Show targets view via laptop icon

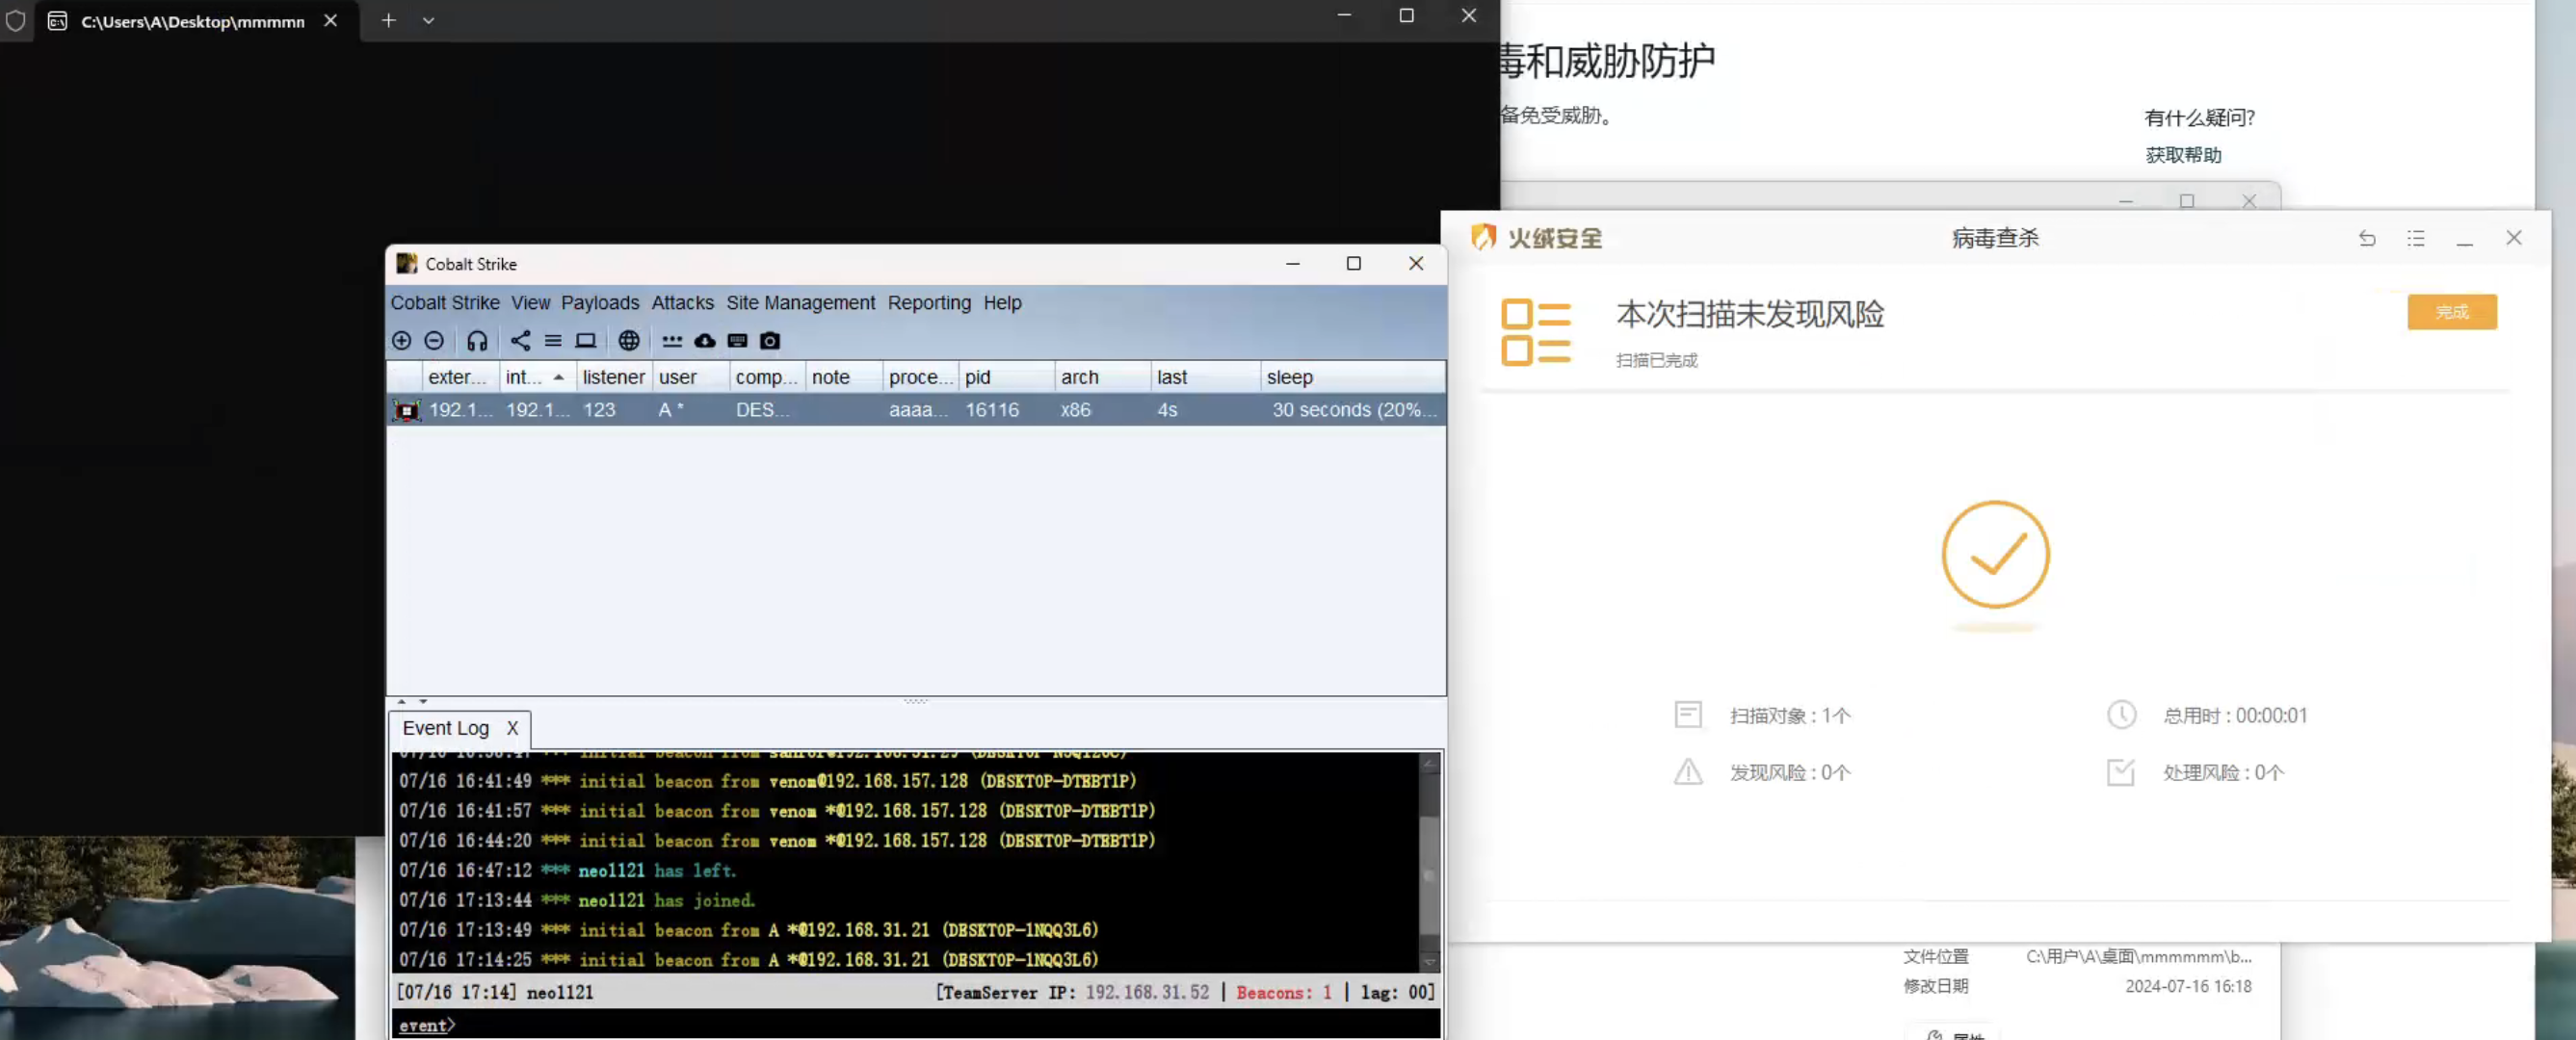pos(586,341)
